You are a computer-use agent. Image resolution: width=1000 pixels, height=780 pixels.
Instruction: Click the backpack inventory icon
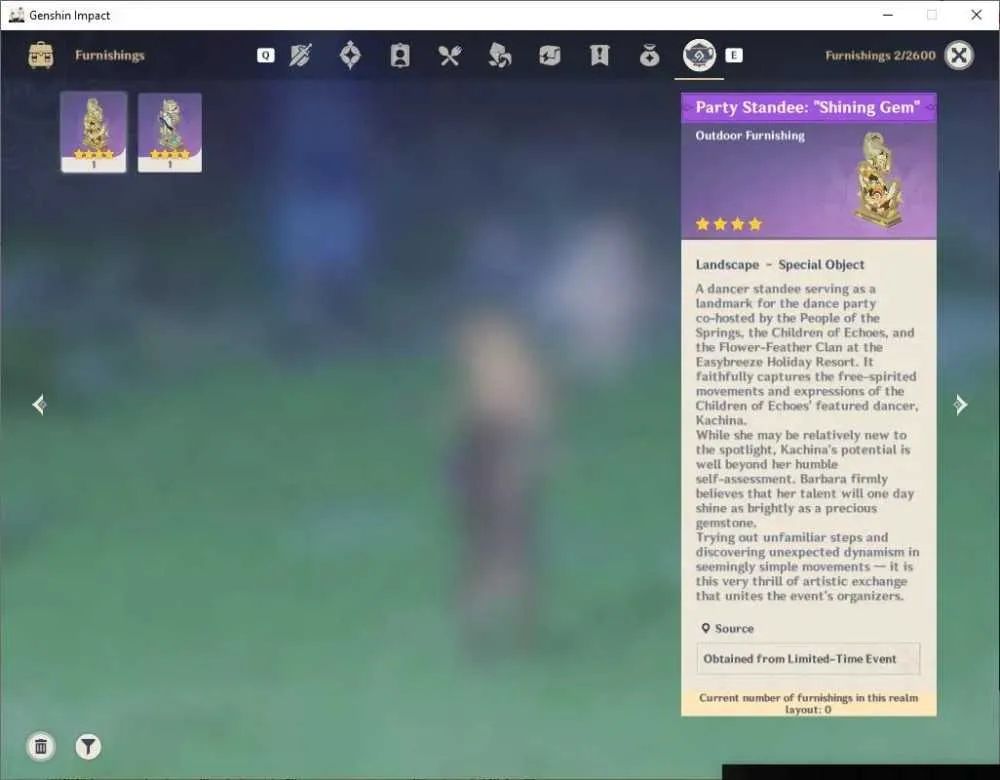coord(41,55)
